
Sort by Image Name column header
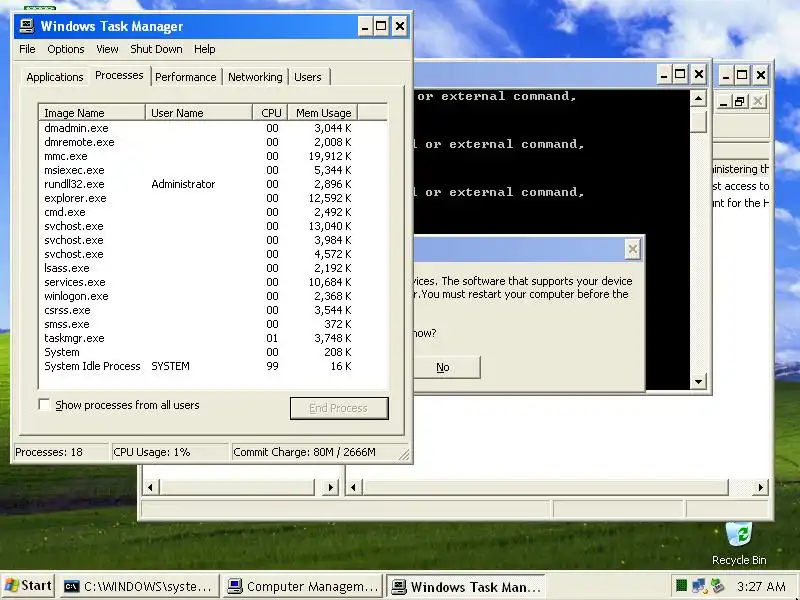(x=92, y=113)
